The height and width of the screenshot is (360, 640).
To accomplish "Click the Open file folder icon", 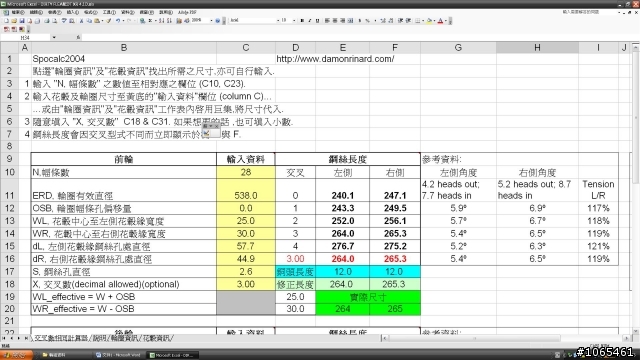I will [x=14, y=21].
